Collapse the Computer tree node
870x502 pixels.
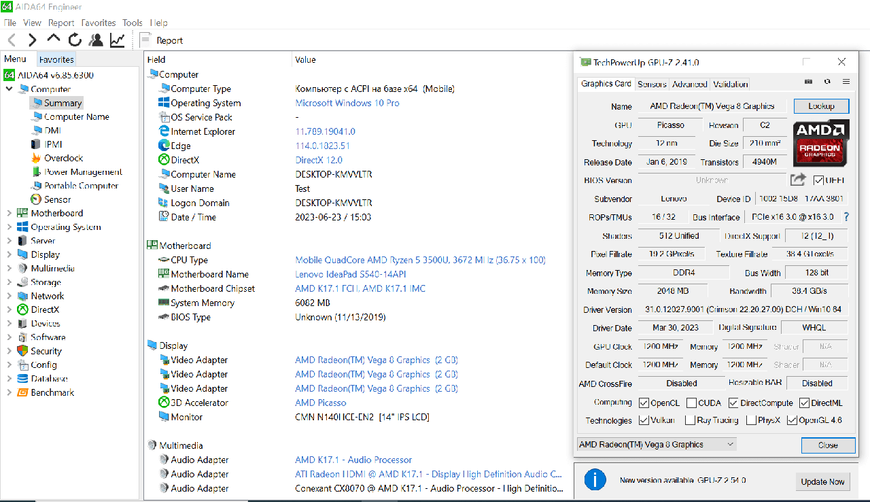(x=9, y=89)
